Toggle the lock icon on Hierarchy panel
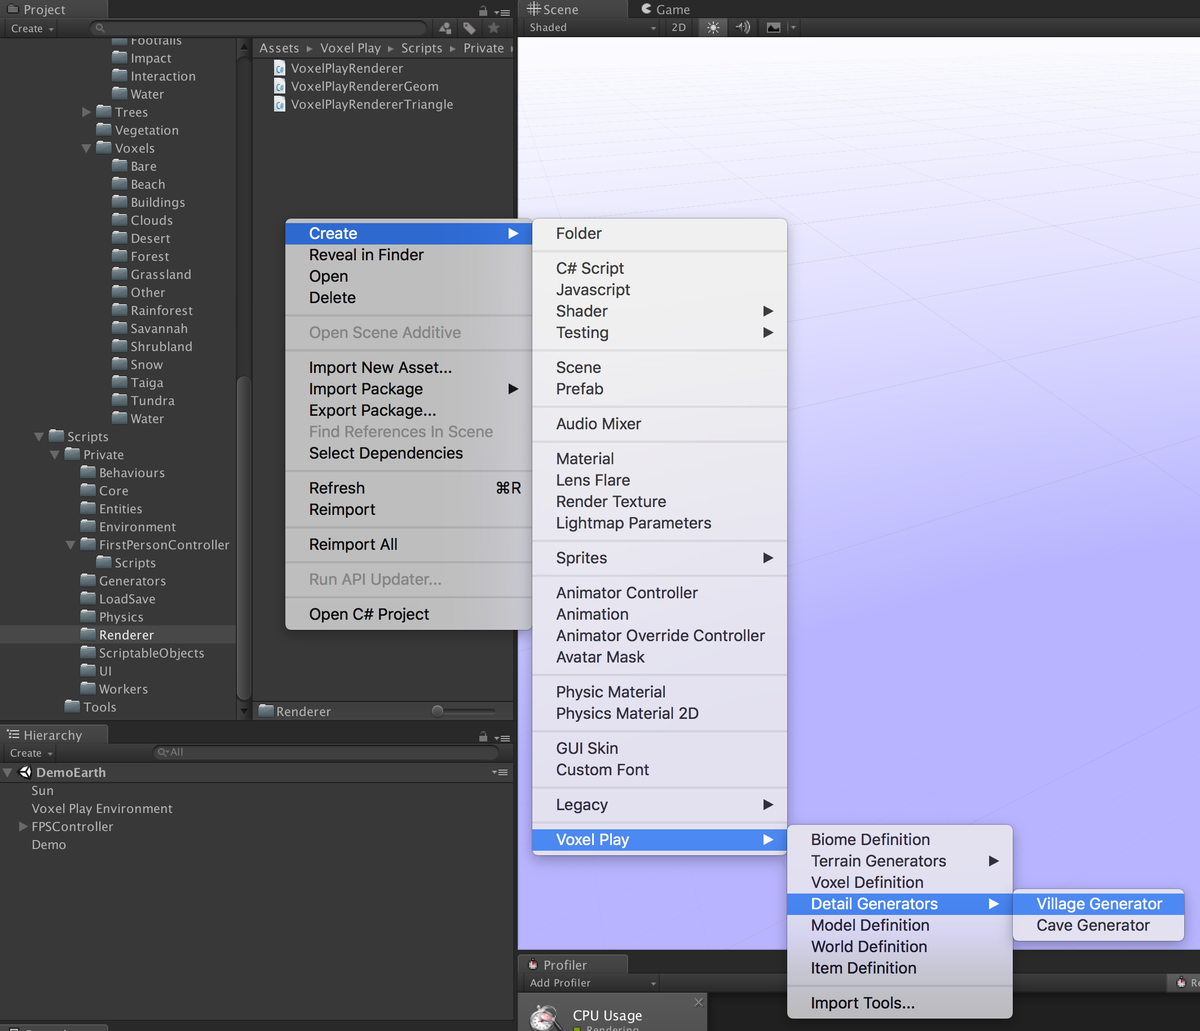 (x=483, y=735)
